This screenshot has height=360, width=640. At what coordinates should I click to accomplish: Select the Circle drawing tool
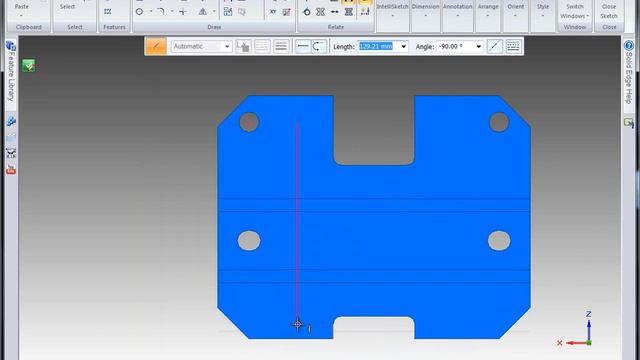[x=140, y=12]
